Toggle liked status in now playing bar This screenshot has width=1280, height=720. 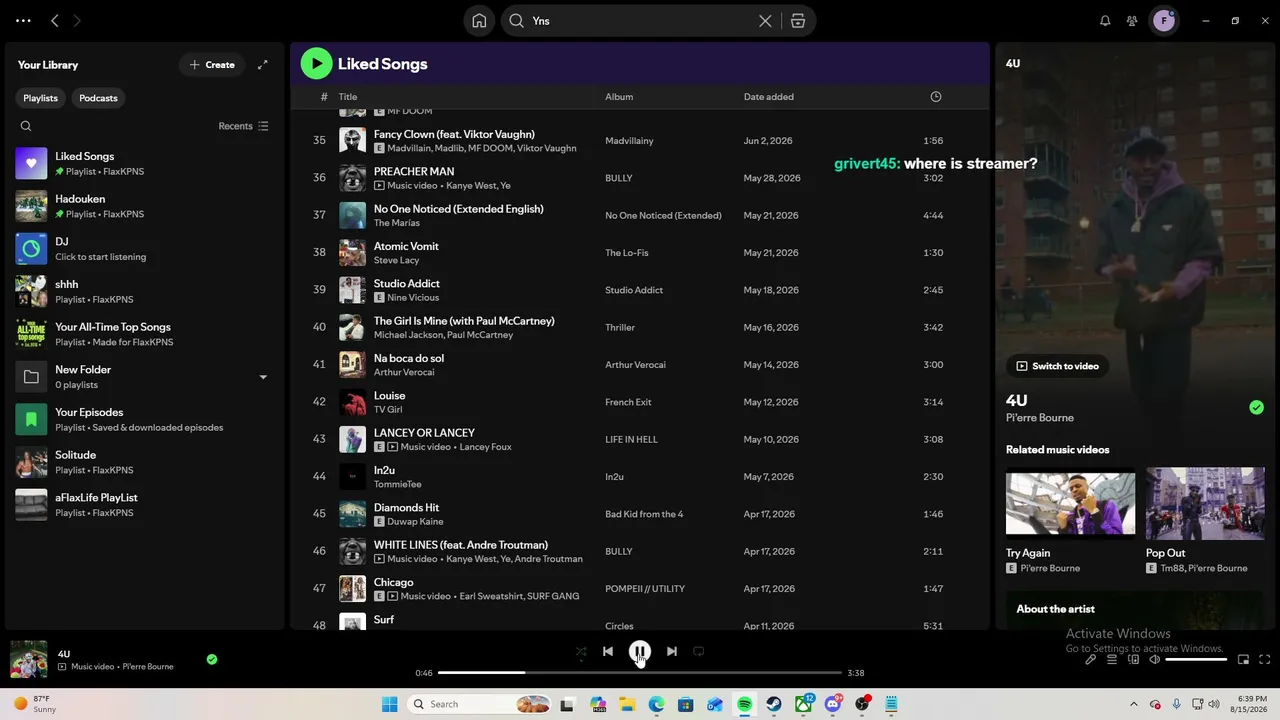(212, 659)
